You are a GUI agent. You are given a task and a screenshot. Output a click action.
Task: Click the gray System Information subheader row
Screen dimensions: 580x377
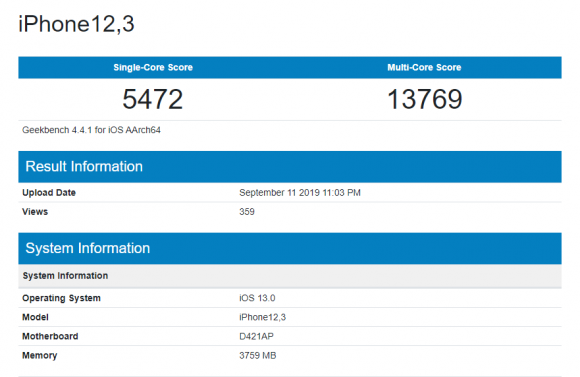tap(290, 276)
